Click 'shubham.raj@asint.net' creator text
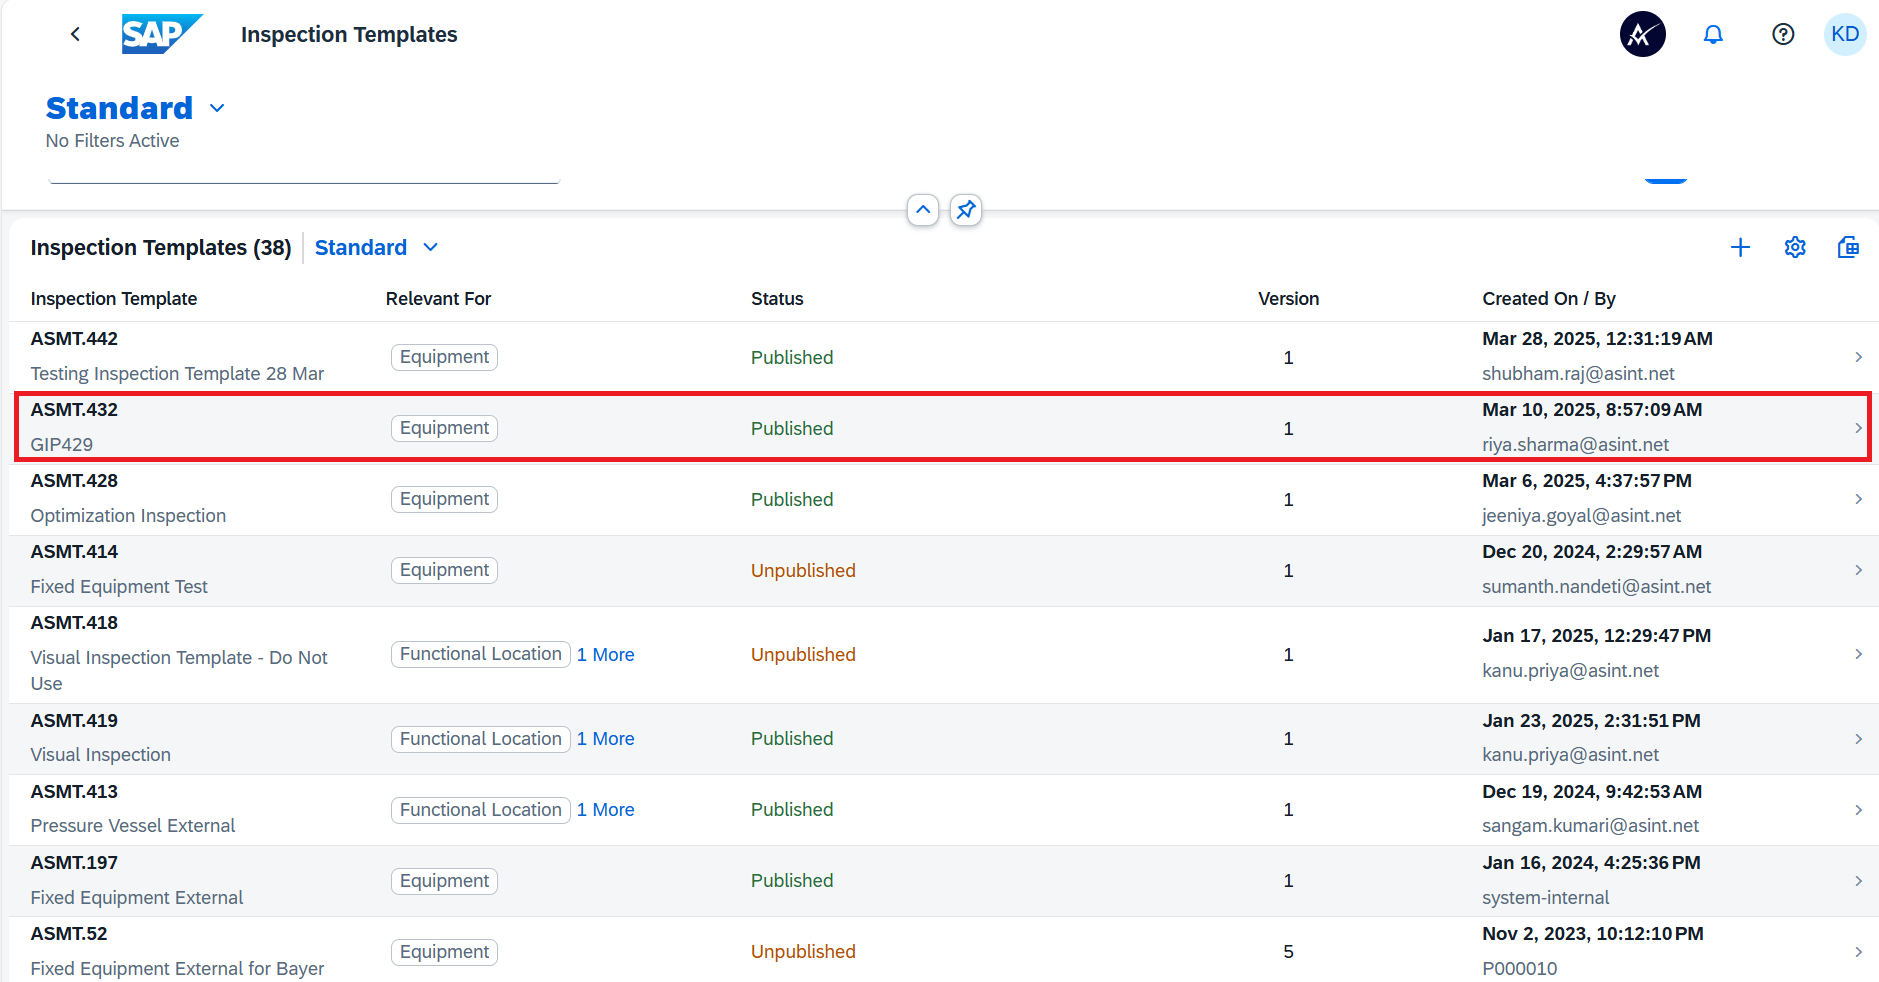 click(1578, 374)
